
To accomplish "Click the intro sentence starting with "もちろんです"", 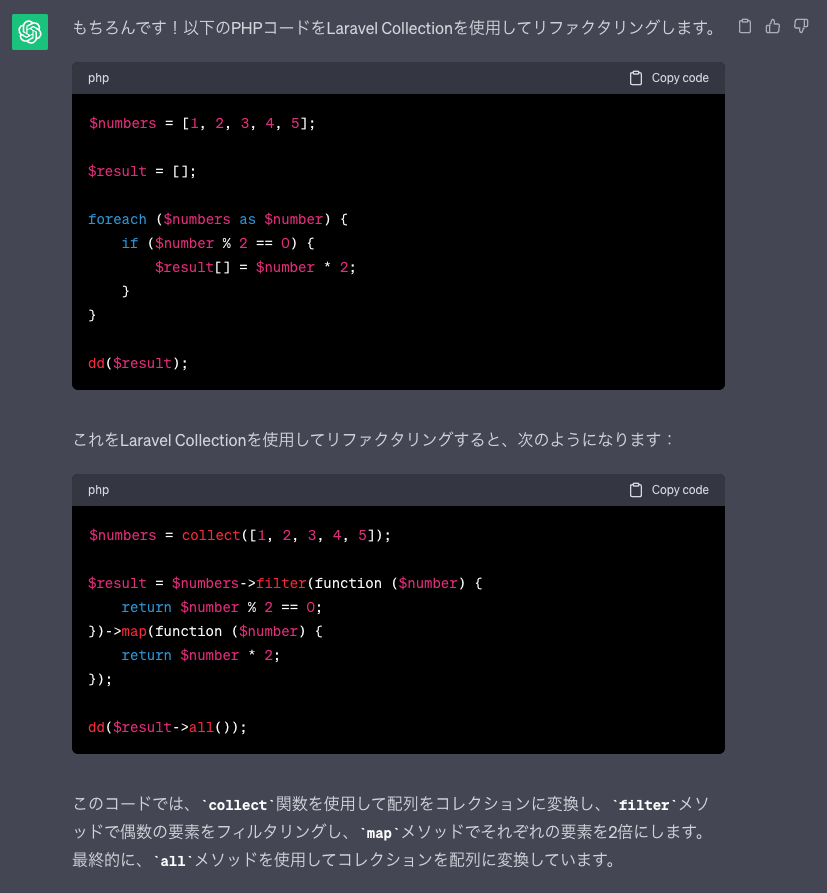I will coord(394,28).
